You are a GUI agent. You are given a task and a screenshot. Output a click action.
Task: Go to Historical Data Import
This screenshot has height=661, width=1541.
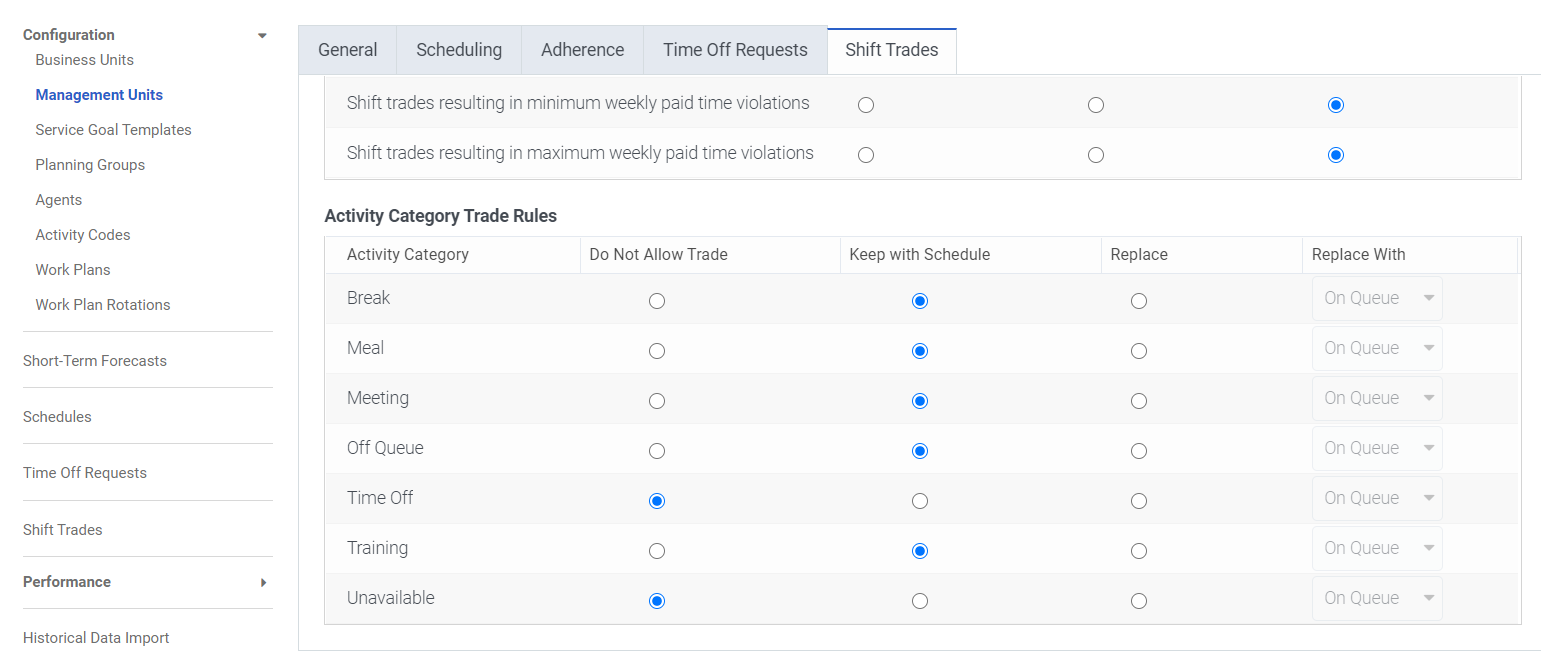98,638
